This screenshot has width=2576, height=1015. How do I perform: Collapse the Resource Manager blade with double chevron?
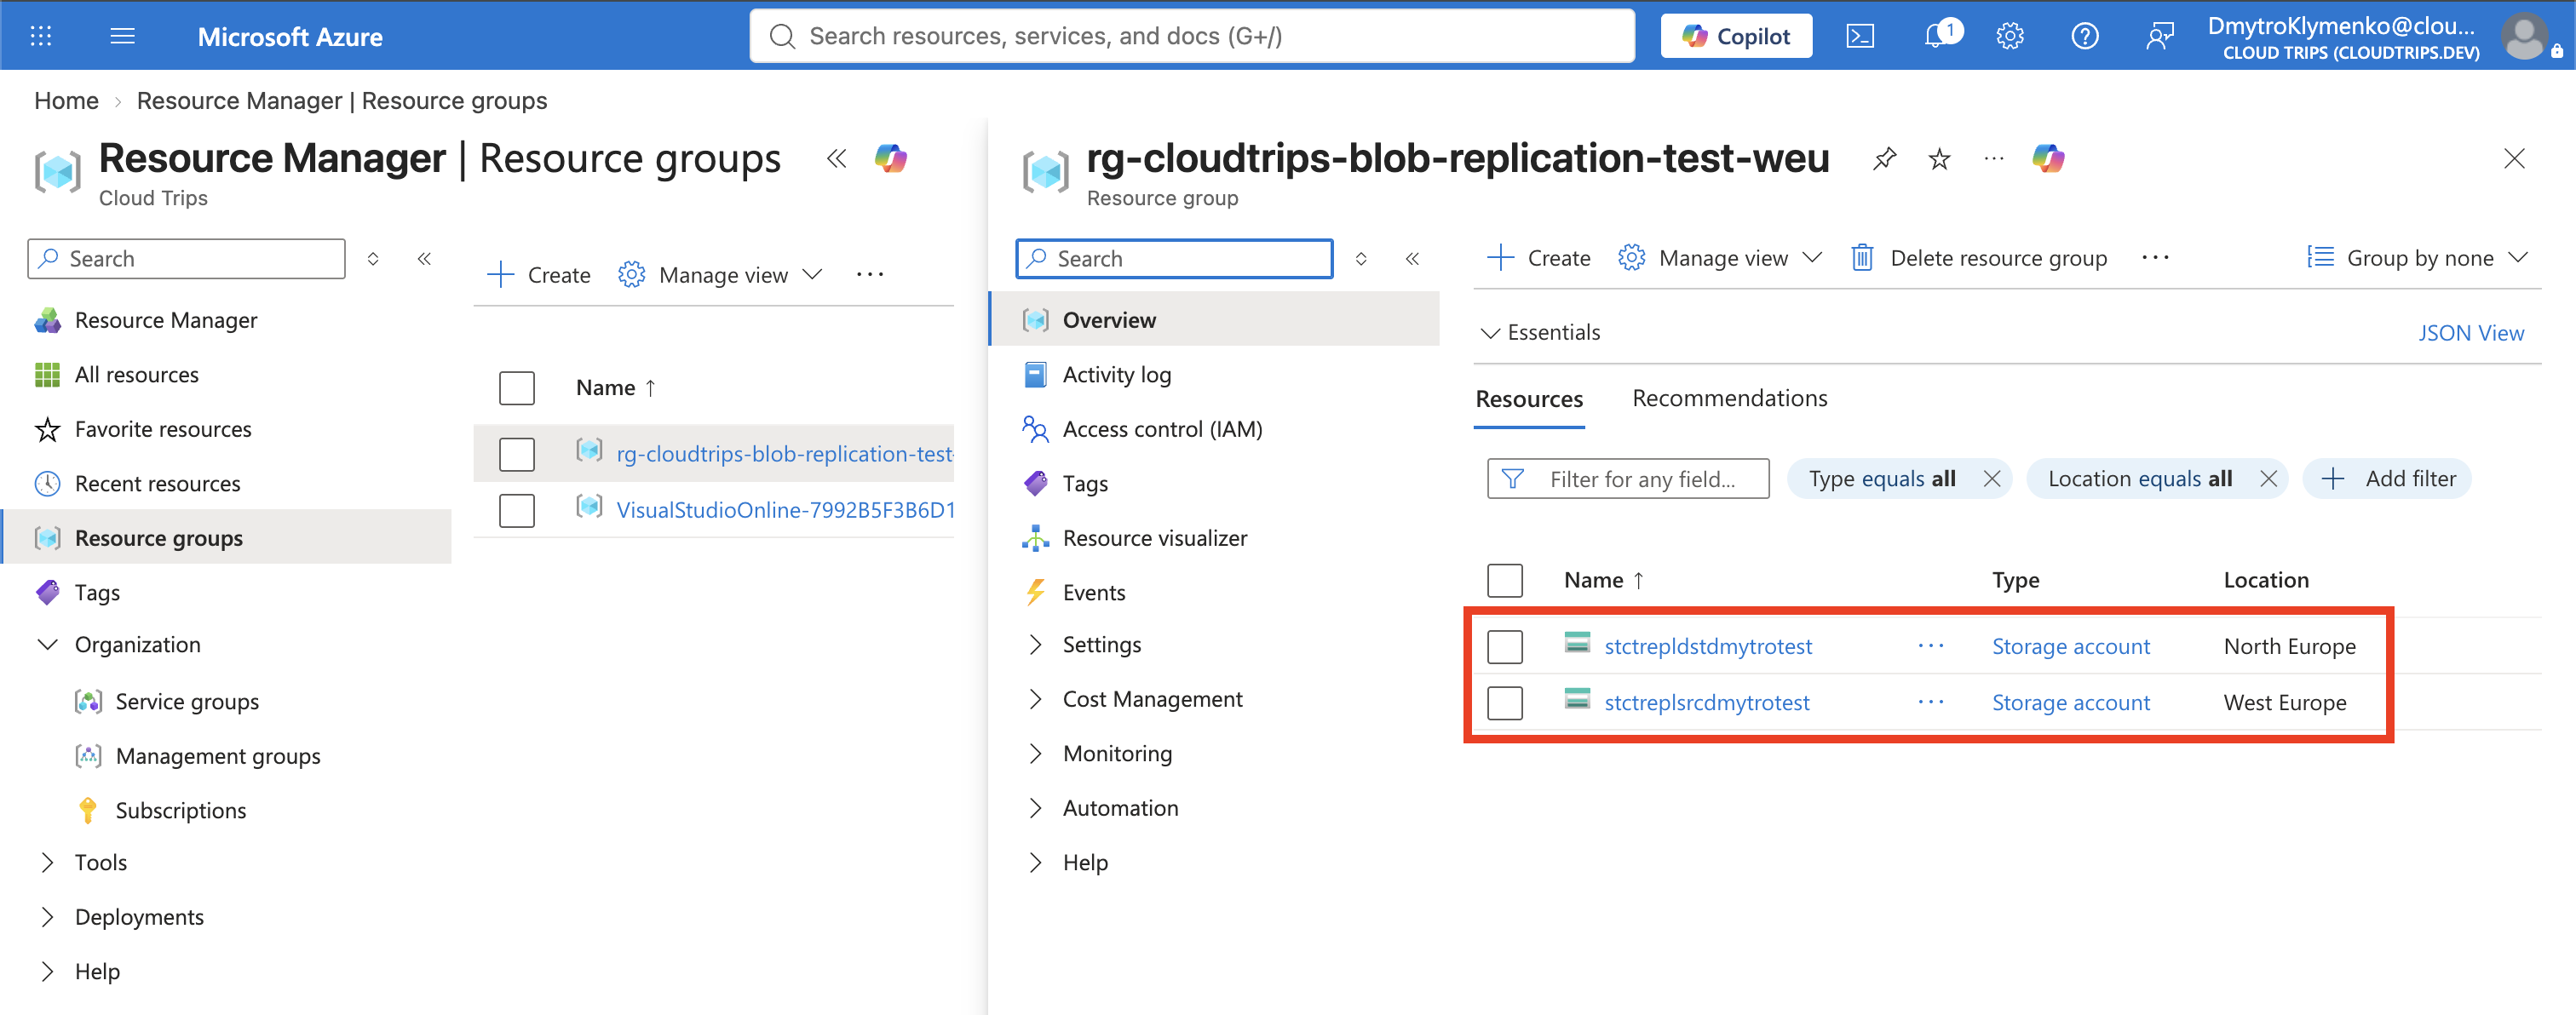pyautogui.click(x=836, y=158)
